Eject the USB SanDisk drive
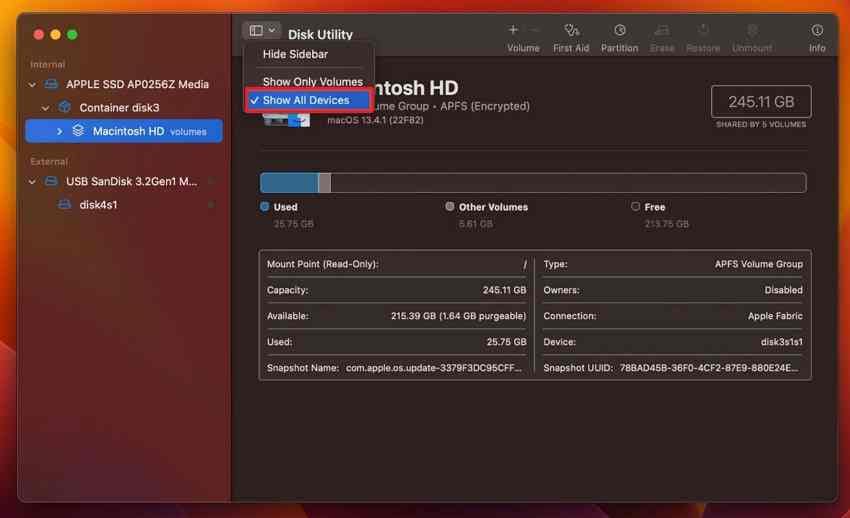This screenshot has width=850, height=518. tap(211, 181)
